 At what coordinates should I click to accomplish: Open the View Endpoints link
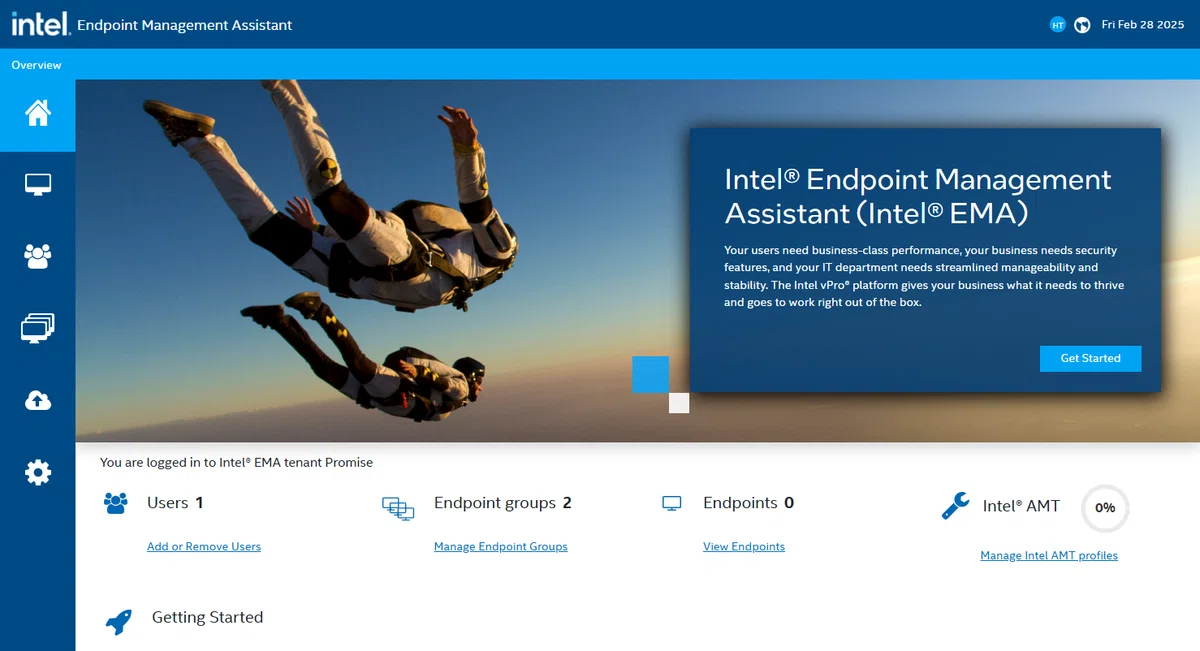744,547
